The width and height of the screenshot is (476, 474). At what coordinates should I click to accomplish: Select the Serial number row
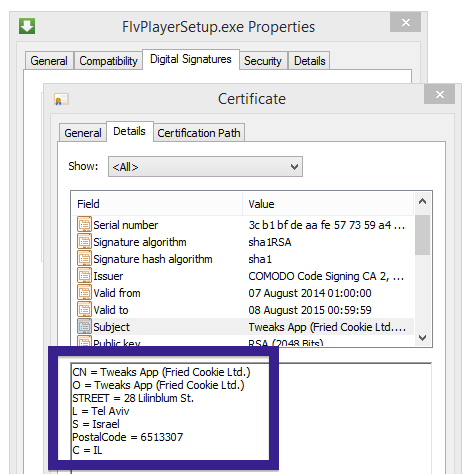pos(243,225)
